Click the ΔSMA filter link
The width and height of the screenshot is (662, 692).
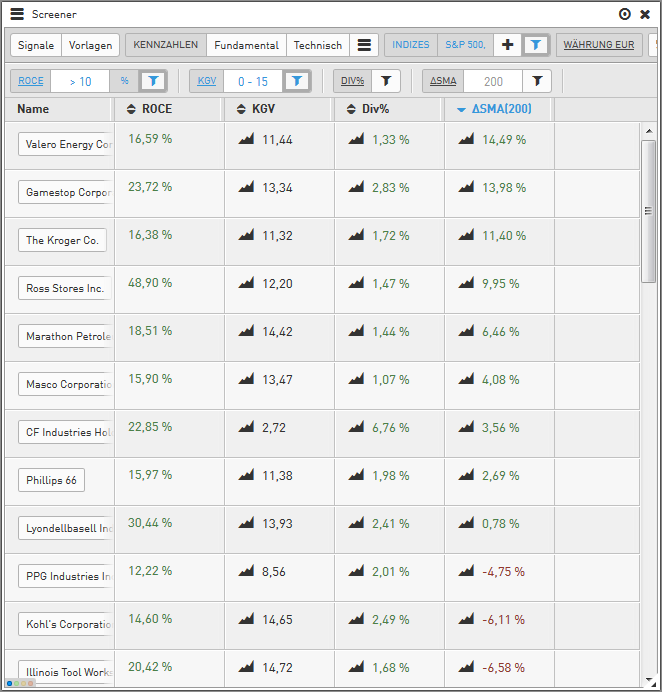pyautogui.click(x=444, y=81)
